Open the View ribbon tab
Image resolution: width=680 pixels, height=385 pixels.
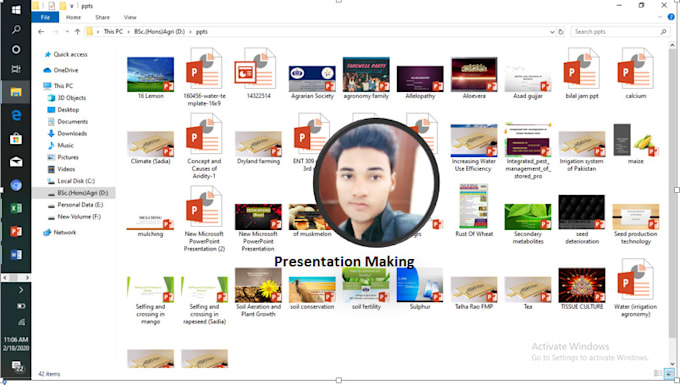[130, 17]
